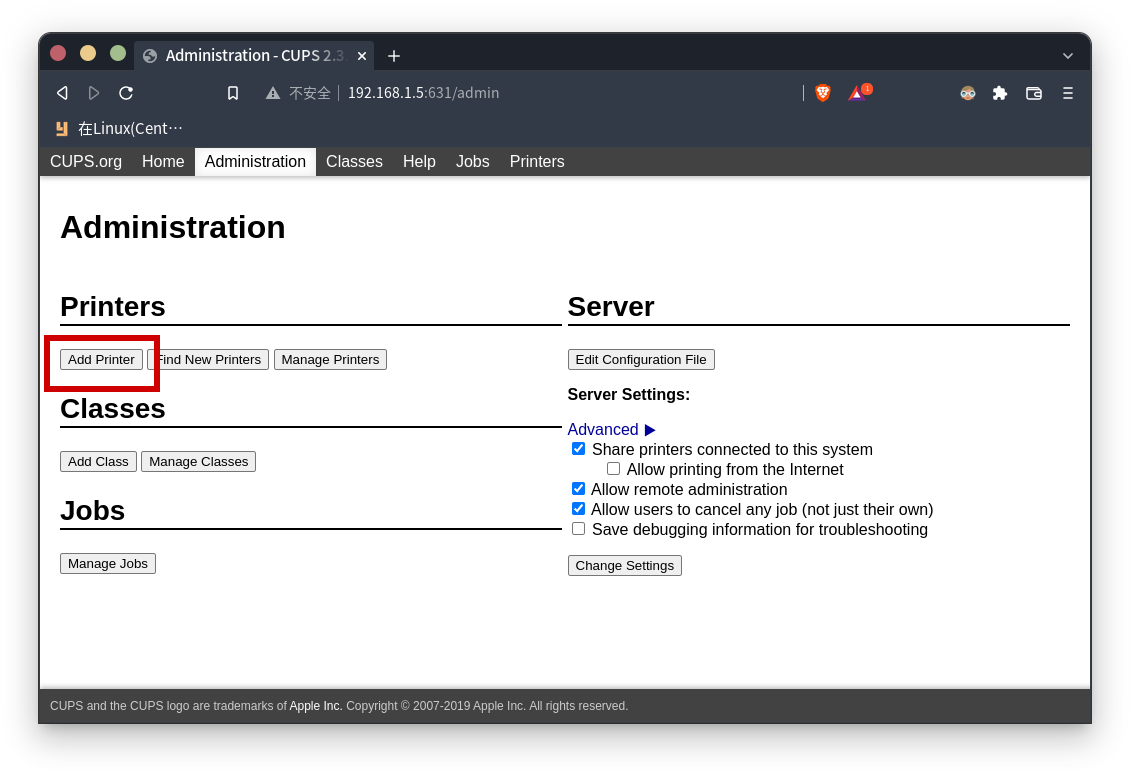Open the Brave wallet icon

[x=1034, y=93]
